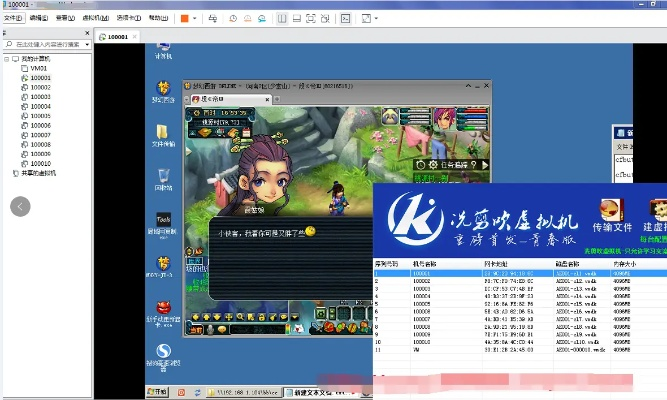Collapse the 我的计算机 tree node
The height and width of the screenshot is (400, 667).
pos(6,59)
